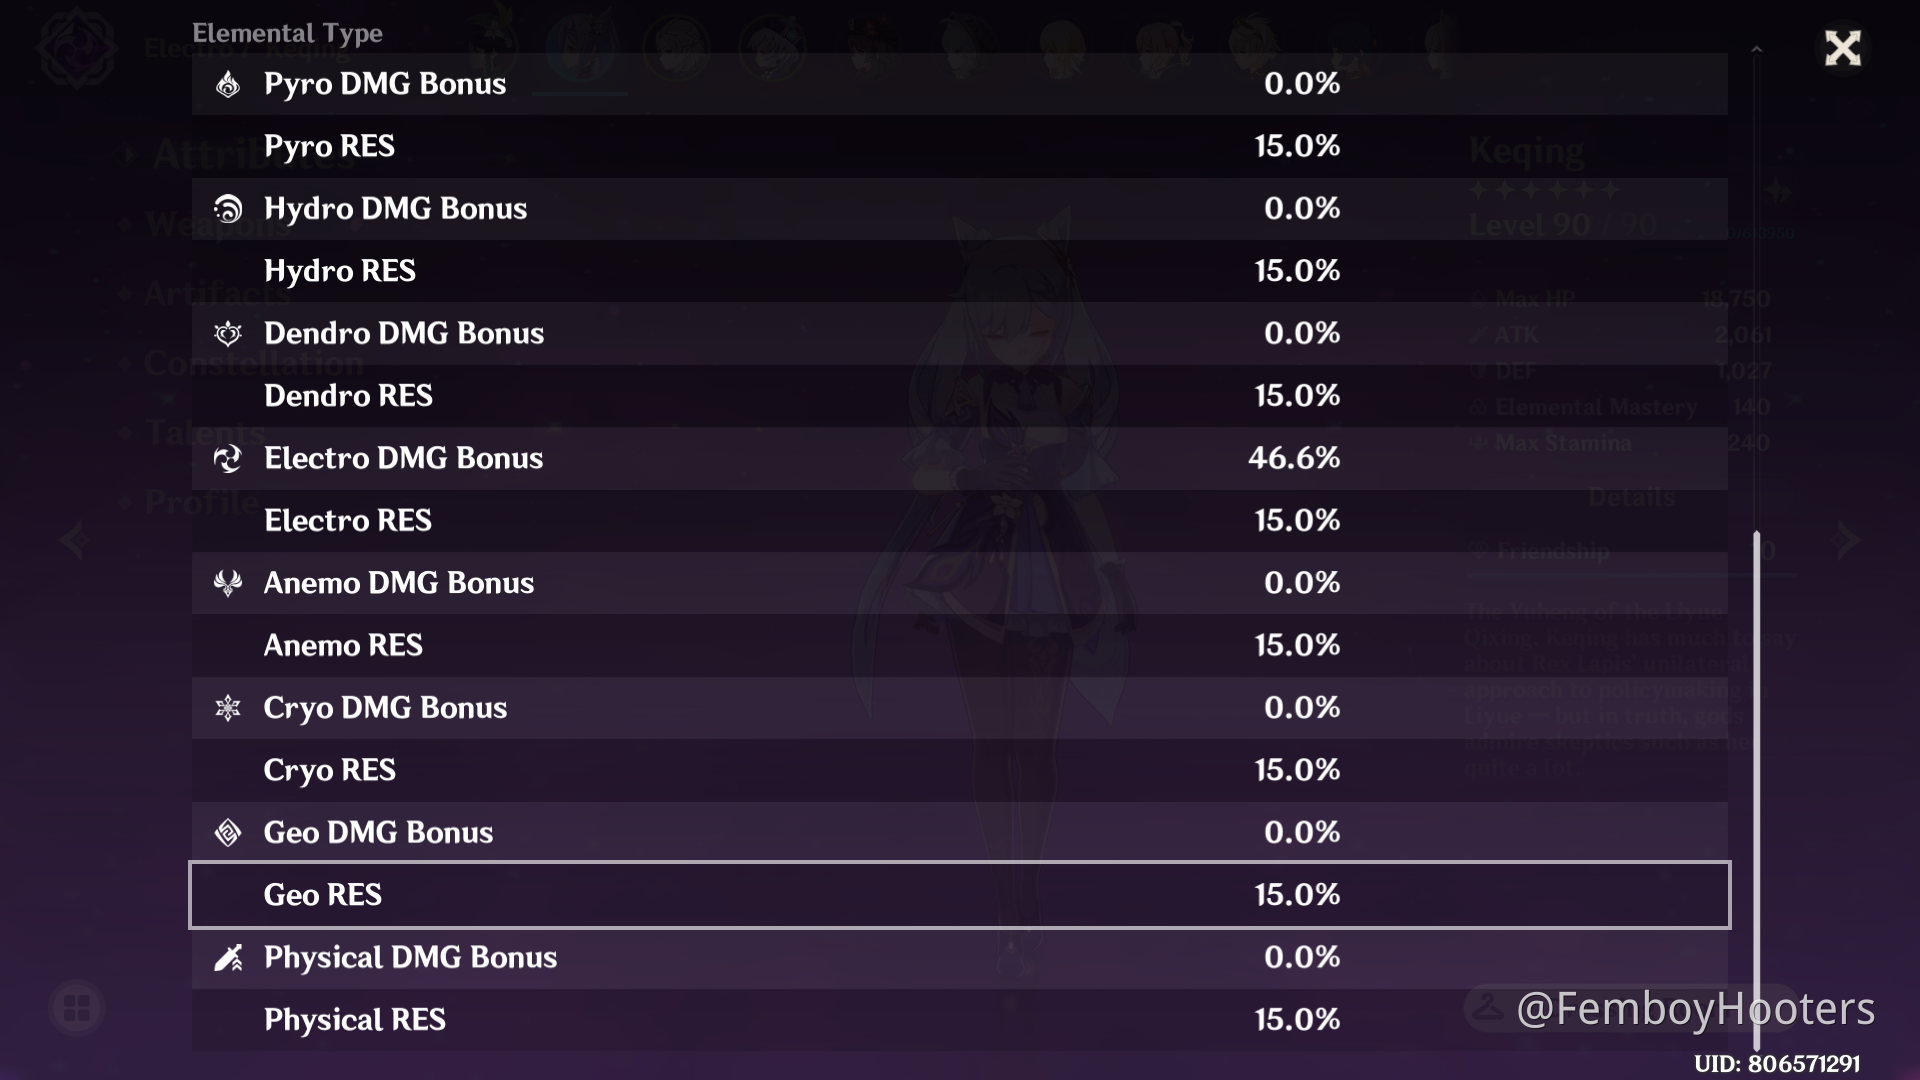Select the Electro DMG Bonus row

[x=958, y=459]
